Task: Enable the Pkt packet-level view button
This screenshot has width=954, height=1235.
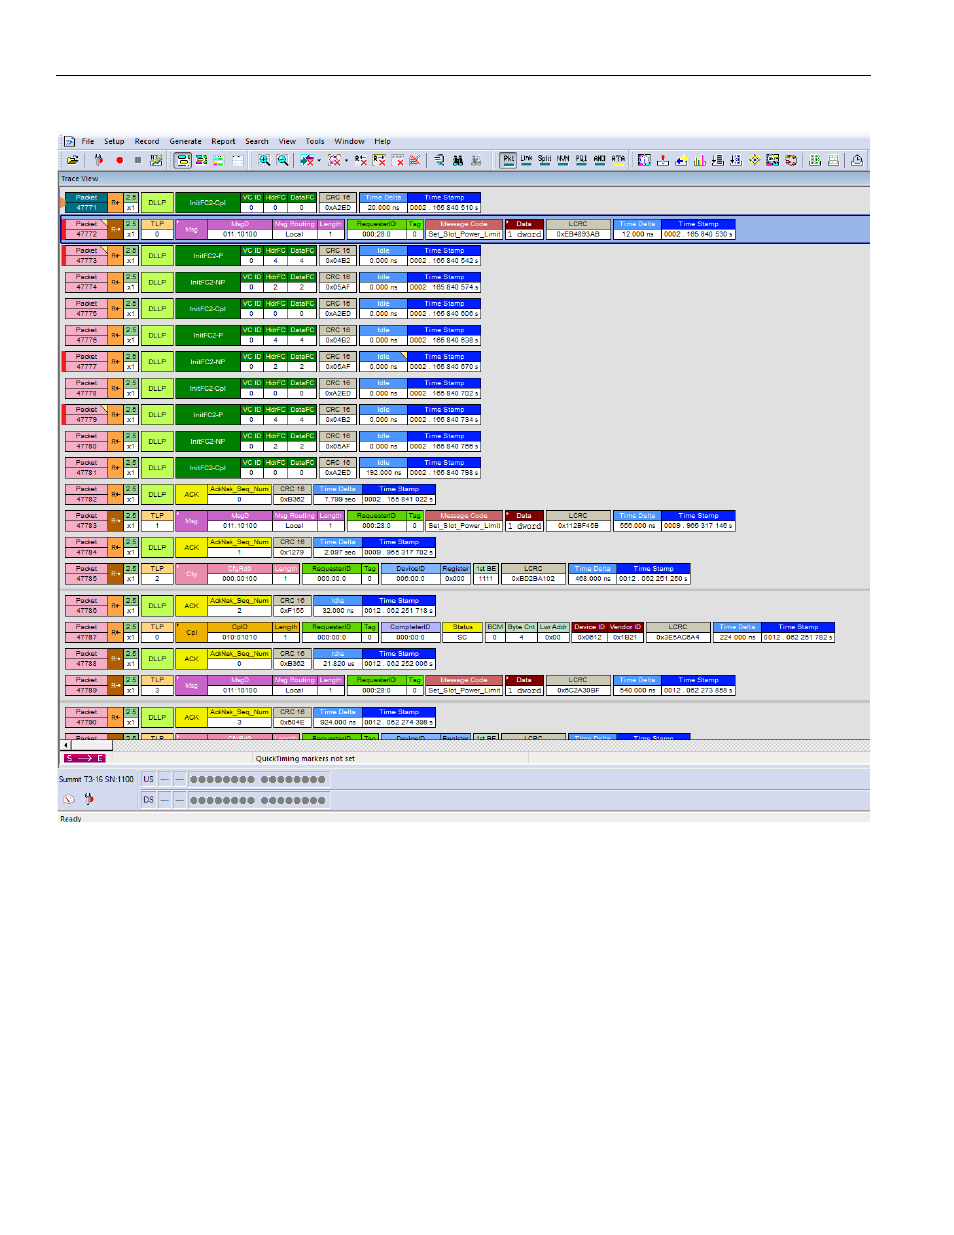Action: pyautogui.click(x=508, y=160)
